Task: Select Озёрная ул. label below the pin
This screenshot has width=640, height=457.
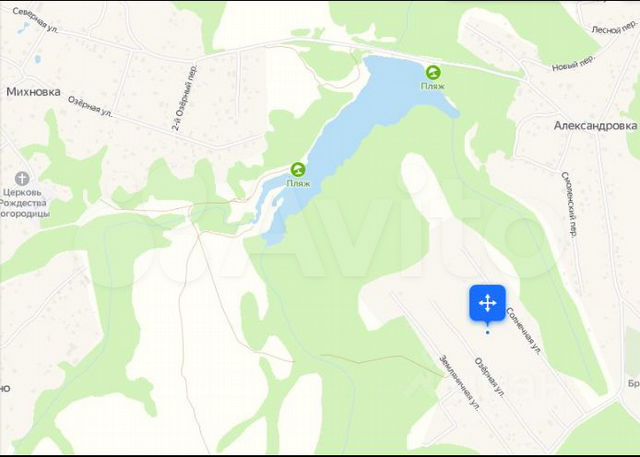Action: coord(490,378)
